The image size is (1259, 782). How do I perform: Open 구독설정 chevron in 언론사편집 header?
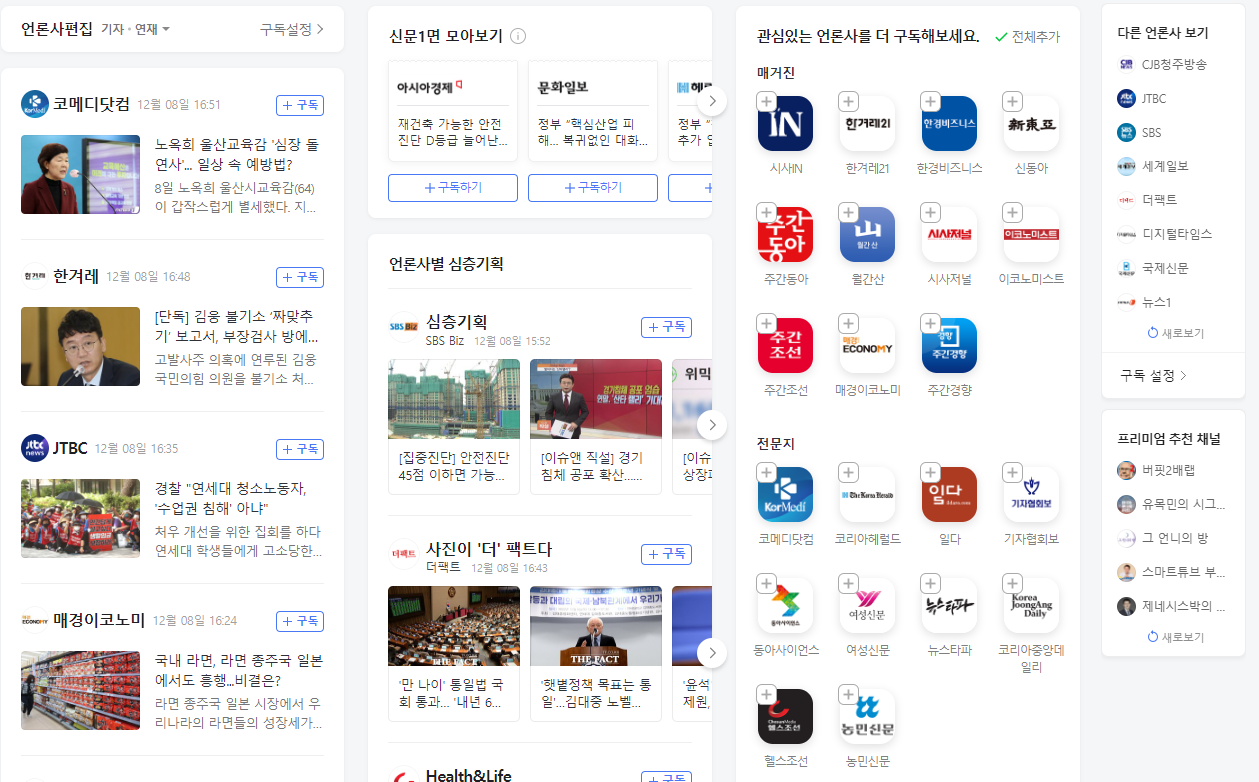click(x=292, y=29)
